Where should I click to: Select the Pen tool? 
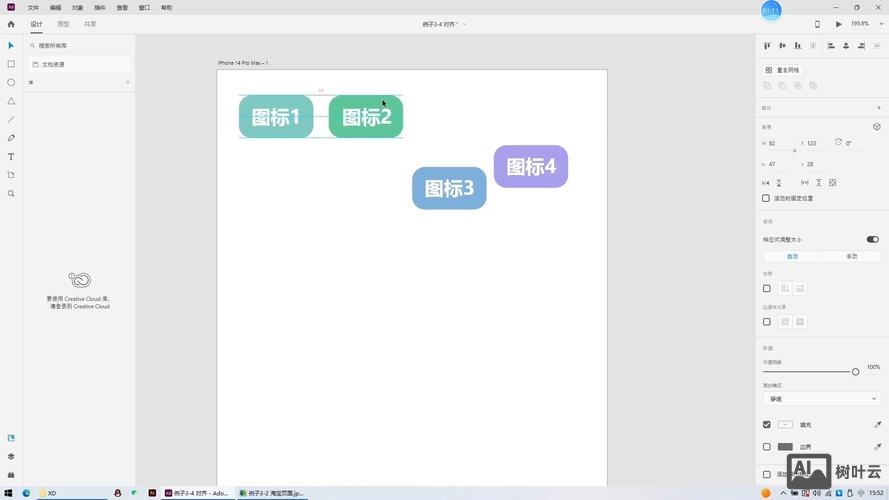click(11, 138)
